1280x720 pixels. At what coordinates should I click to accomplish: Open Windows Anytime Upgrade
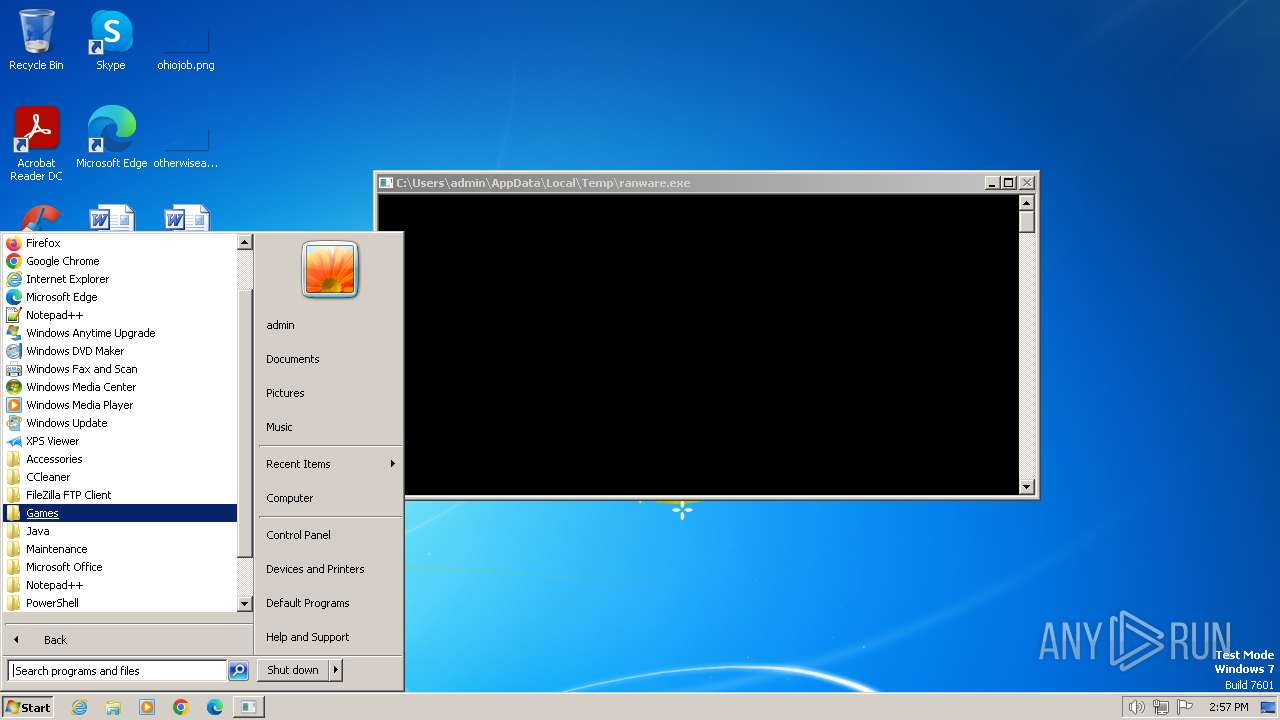coord(120,333)
